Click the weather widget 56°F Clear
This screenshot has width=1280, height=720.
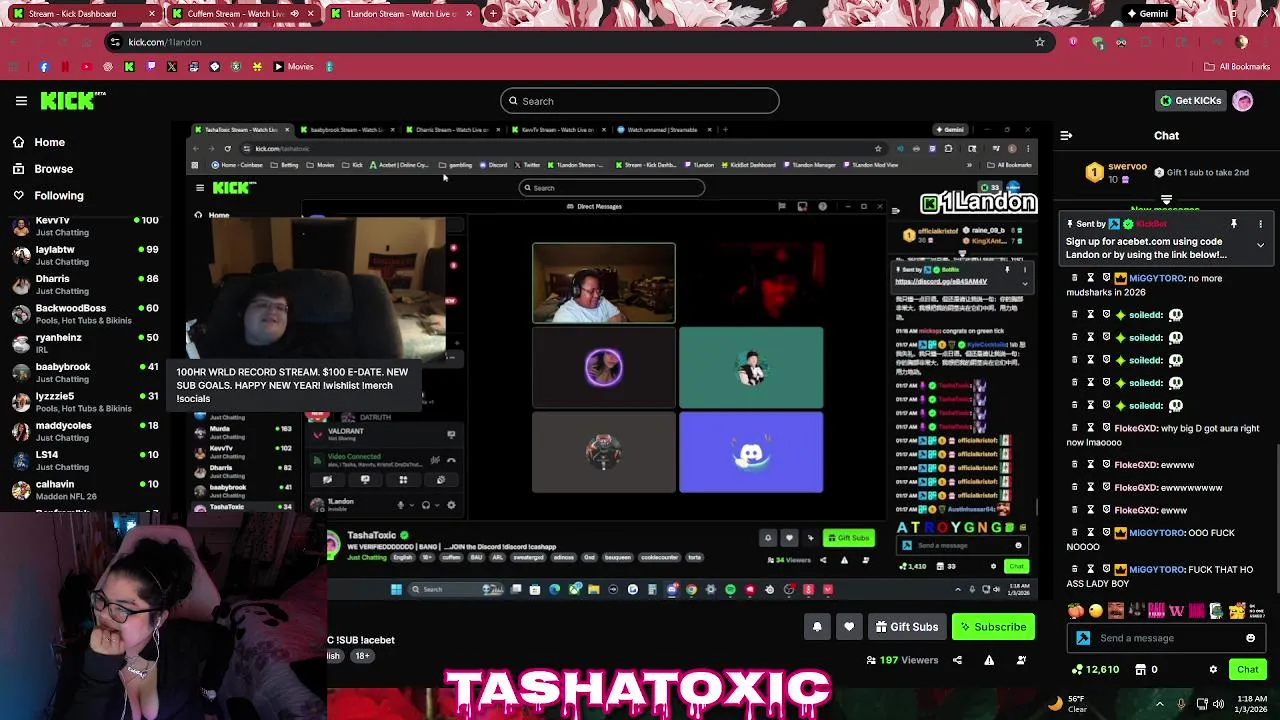click(1068, 704)
